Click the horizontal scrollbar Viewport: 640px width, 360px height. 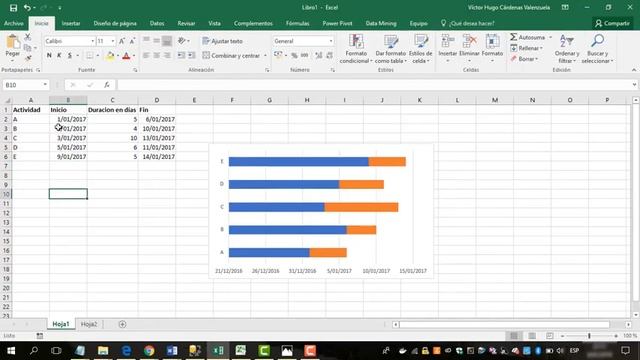(504, 324)
